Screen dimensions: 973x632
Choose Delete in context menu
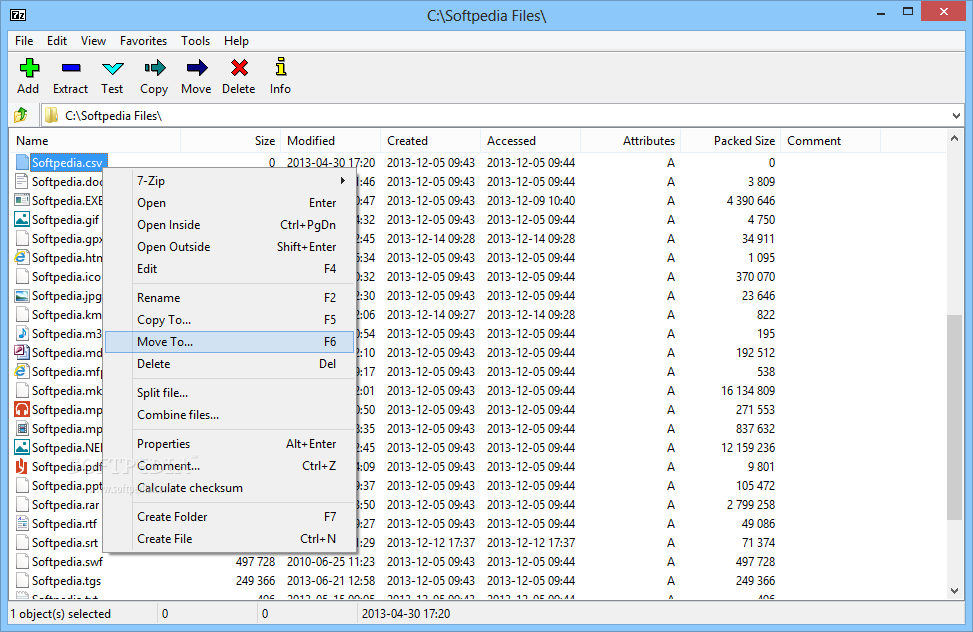(x=230, y=364)
